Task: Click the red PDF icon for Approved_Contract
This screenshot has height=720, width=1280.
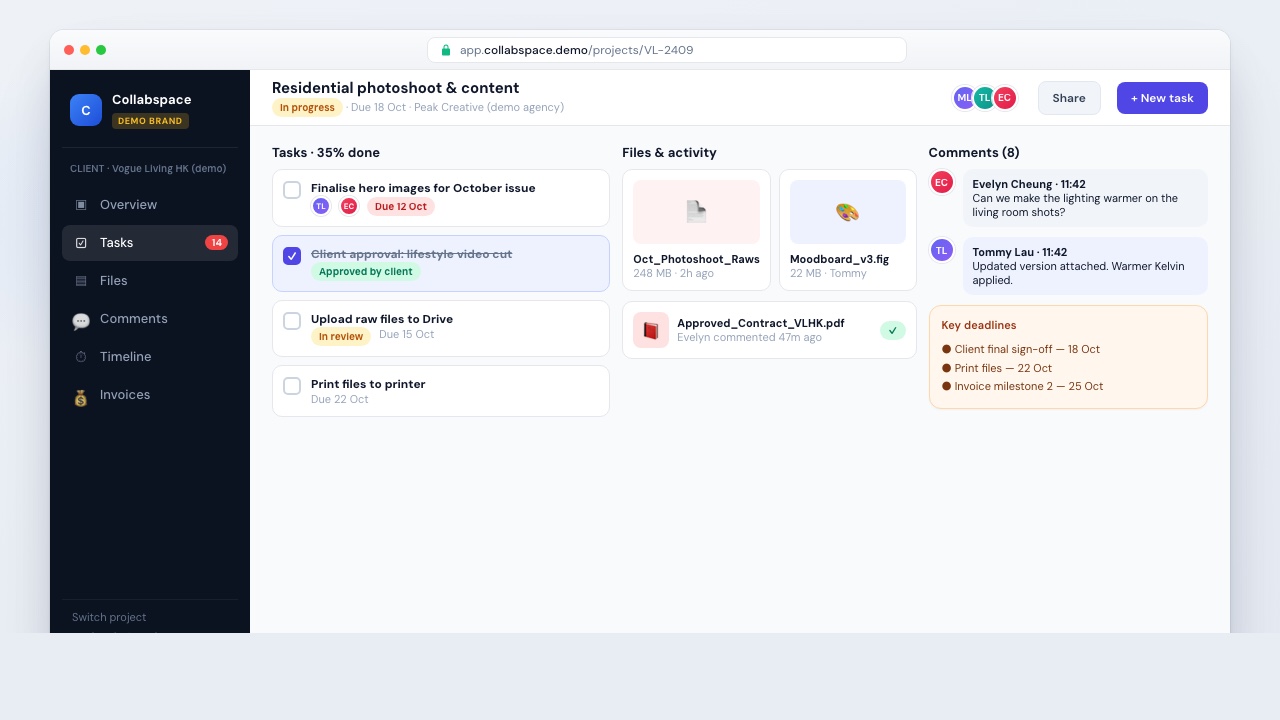Action: (x=651, y=330)
